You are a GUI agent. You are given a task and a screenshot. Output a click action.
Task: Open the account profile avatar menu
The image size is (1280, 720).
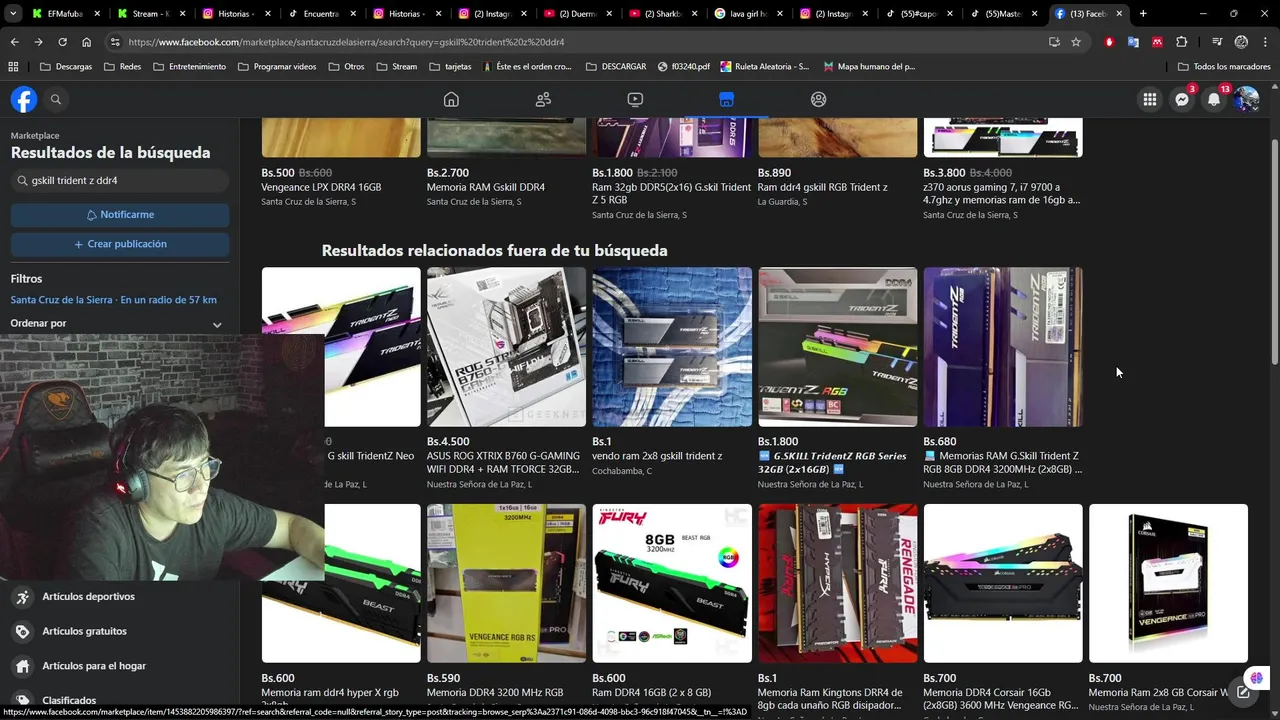(x=1246, y=99)
